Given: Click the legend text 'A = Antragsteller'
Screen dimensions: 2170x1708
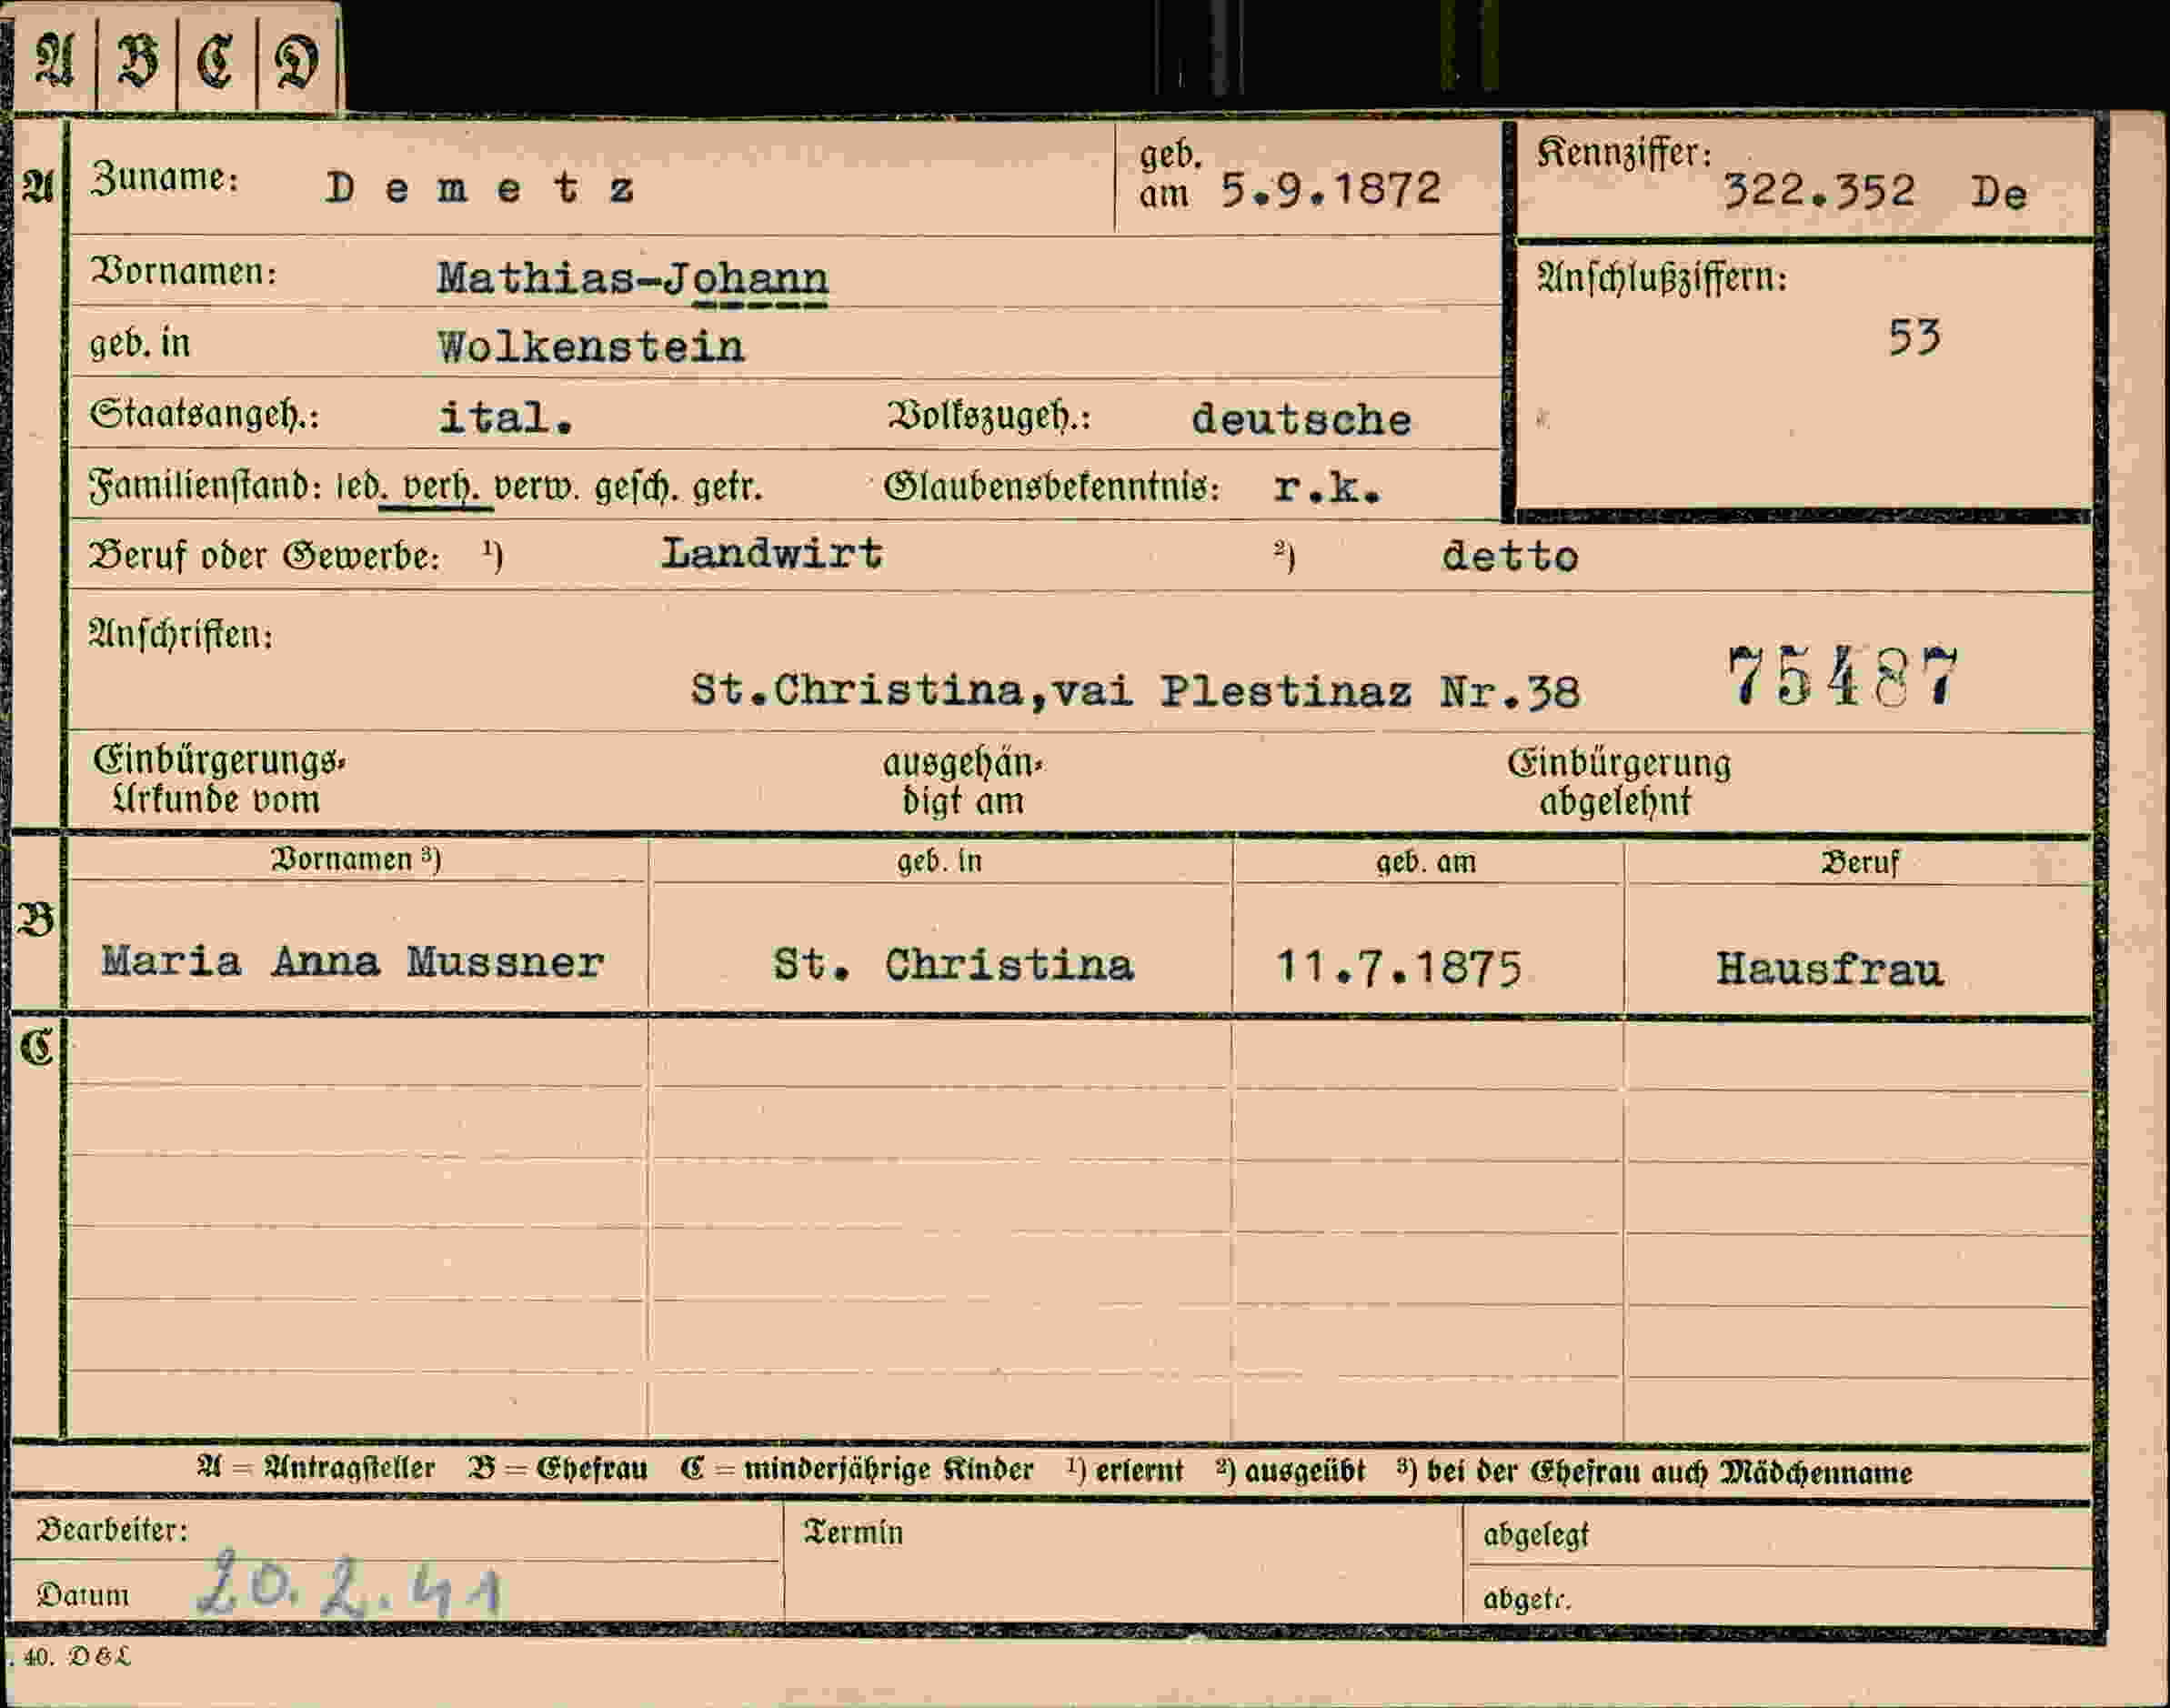Looking at the screenshot, I should pyautogui.click(x=316, y=1468).
